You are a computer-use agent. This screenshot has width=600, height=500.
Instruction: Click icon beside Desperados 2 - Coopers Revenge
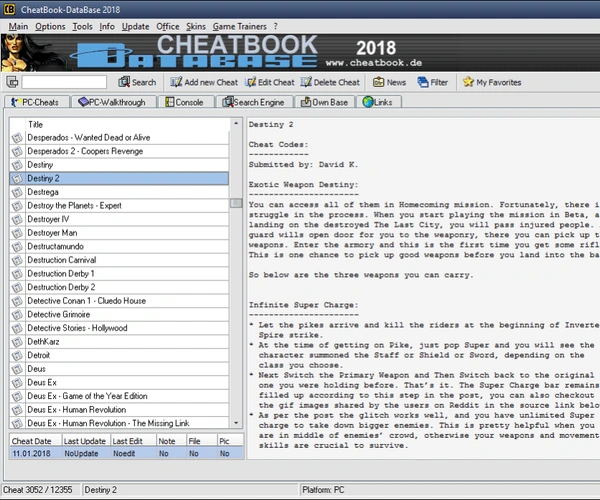coord(17,151)
